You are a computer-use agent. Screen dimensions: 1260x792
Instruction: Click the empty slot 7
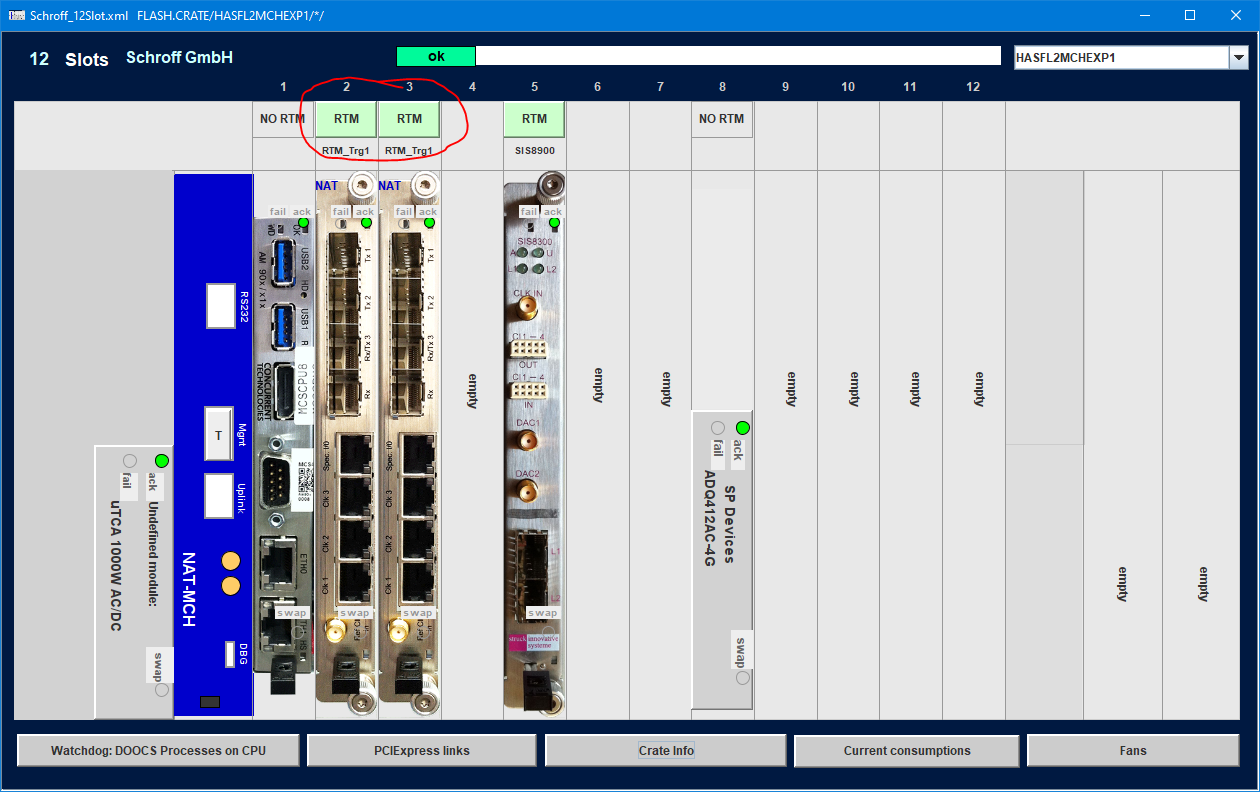click(x=666, y=389)
